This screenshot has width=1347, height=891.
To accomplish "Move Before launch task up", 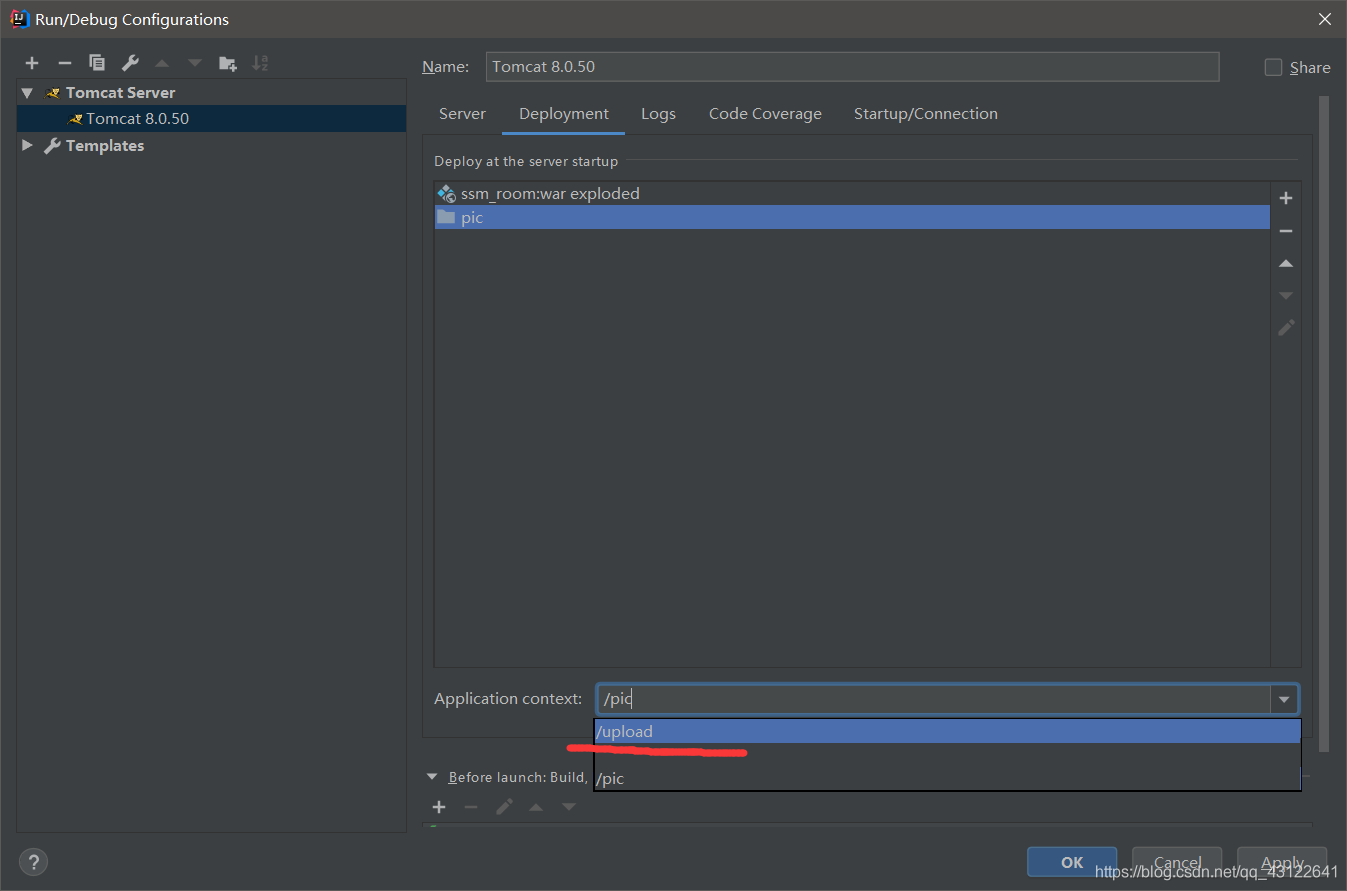I will click(x=536, y=807).
